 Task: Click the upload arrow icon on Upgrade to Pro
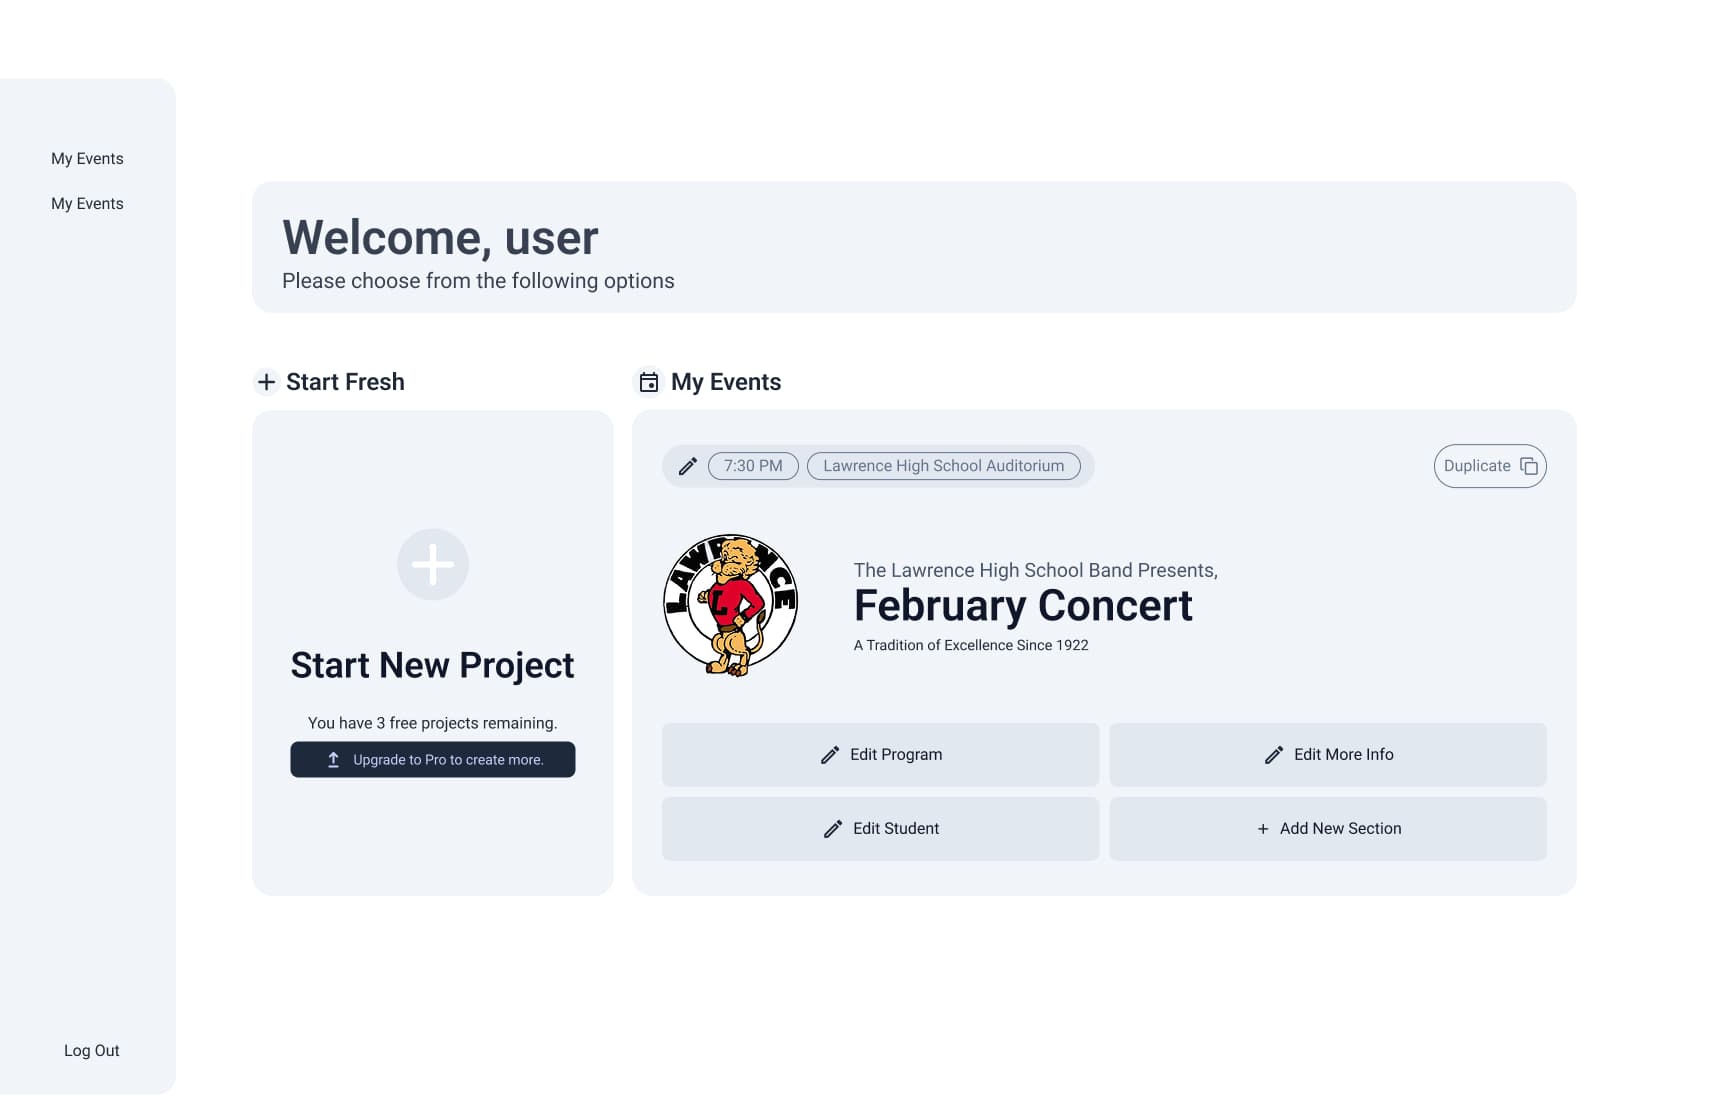coord(334,760)
